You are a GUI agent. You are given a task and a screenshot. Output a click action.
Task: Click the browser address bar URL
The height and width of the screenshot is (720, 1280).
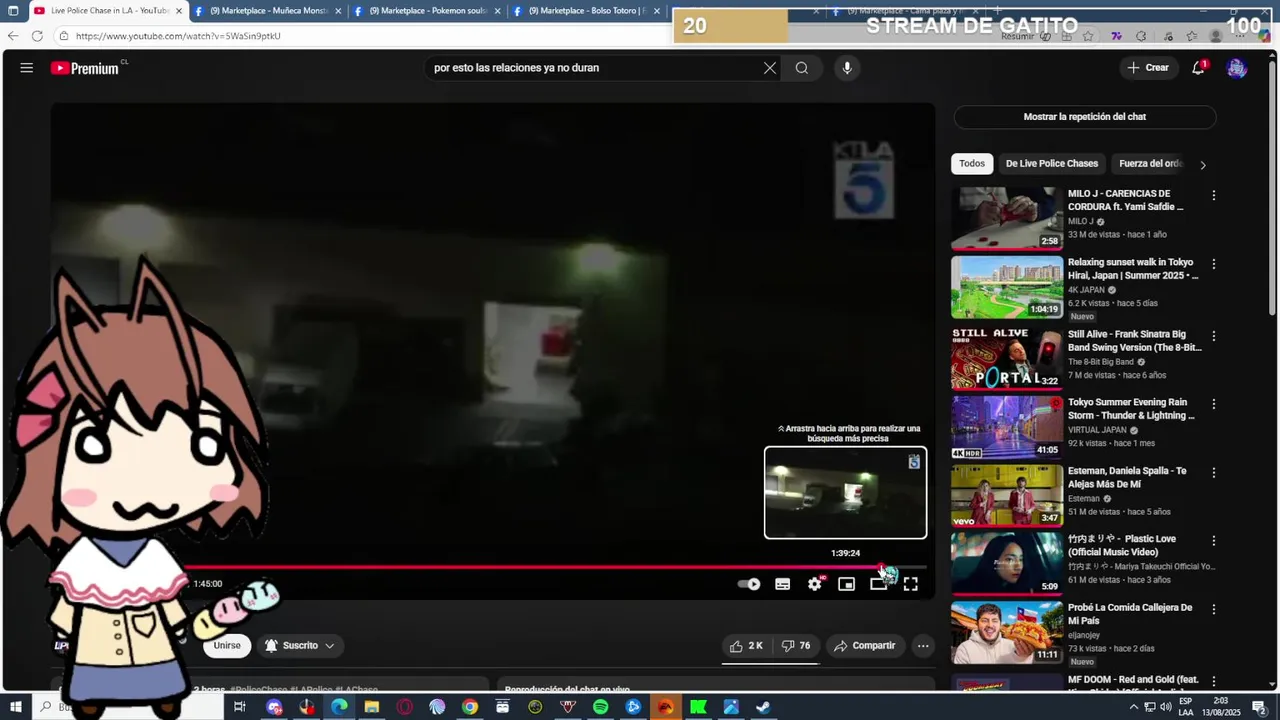click(x=178, y=36)
